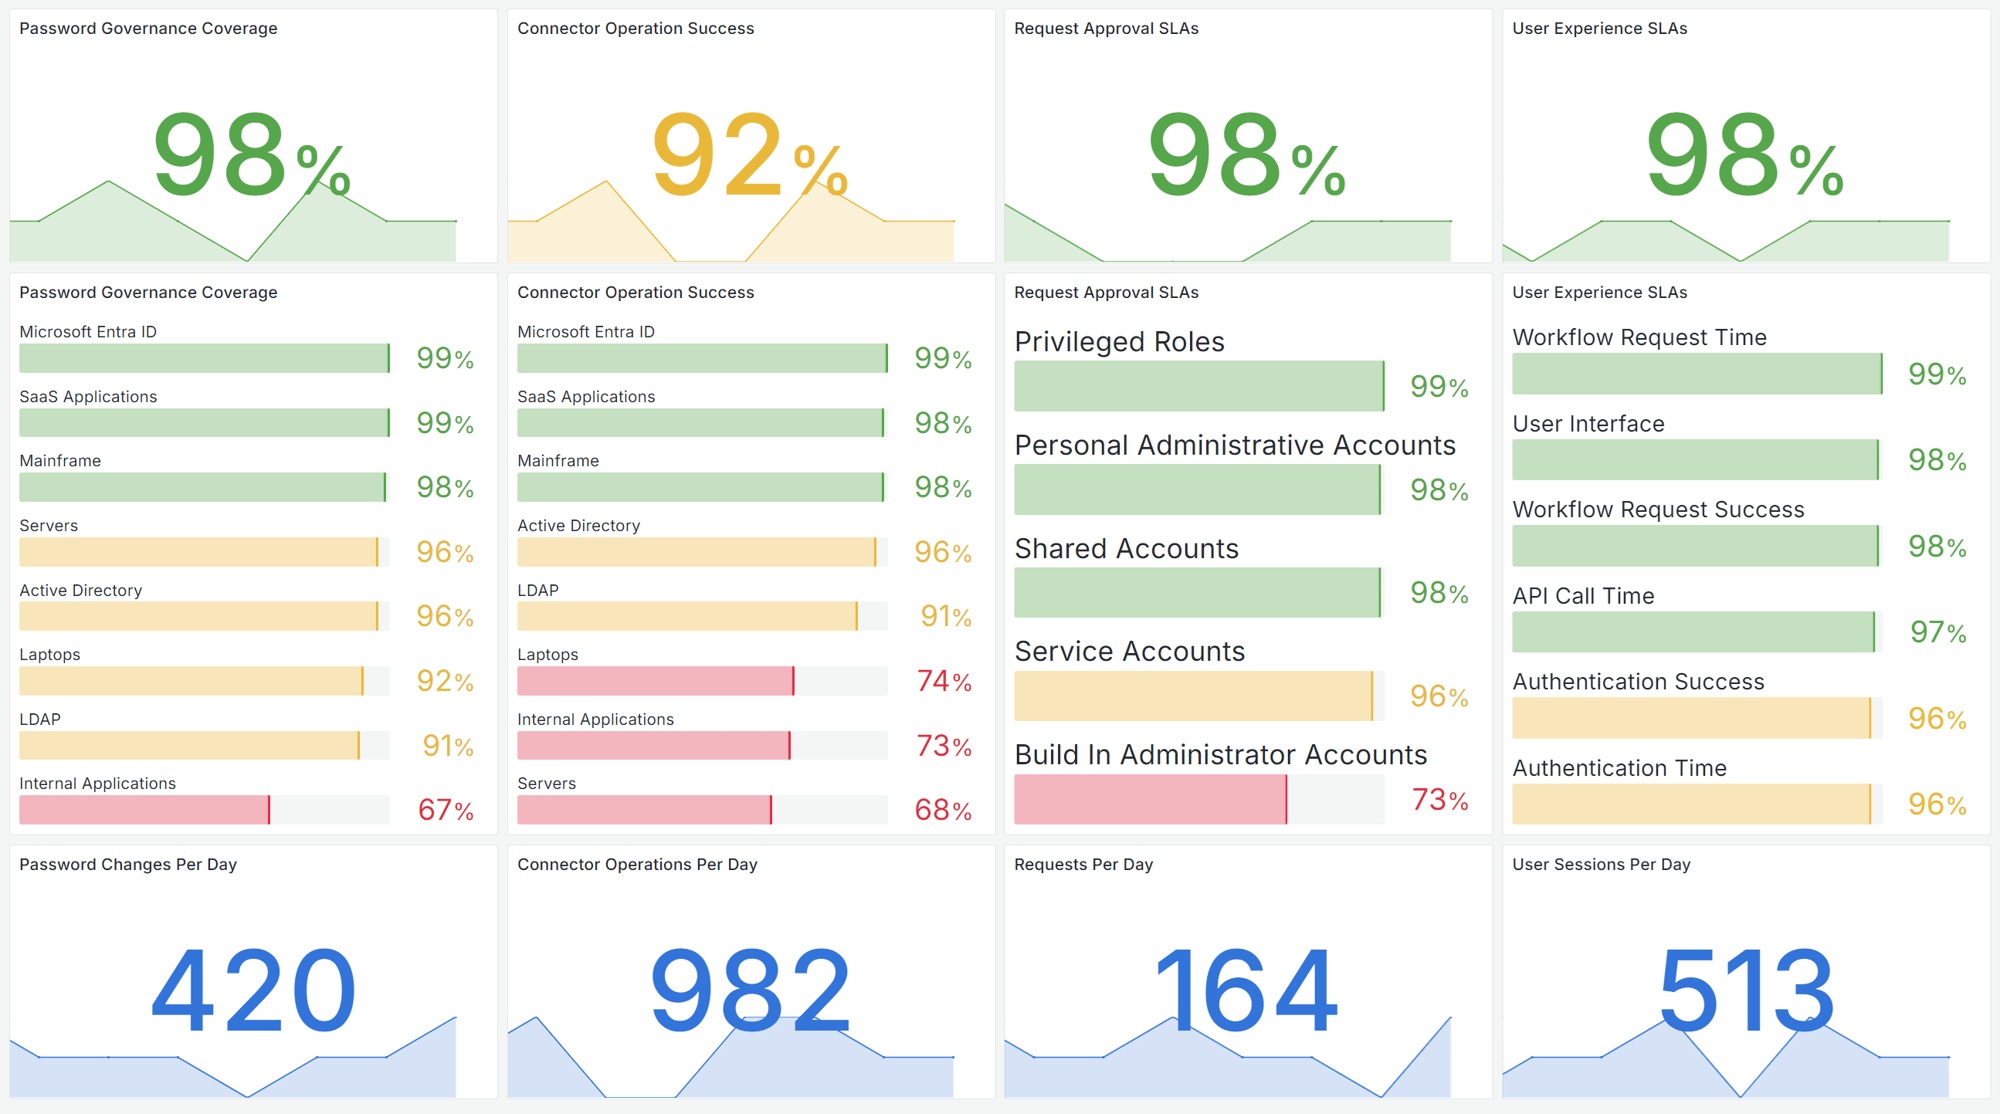
Task: Click the Requests Per Day panel title
Action: point(1083,864)
